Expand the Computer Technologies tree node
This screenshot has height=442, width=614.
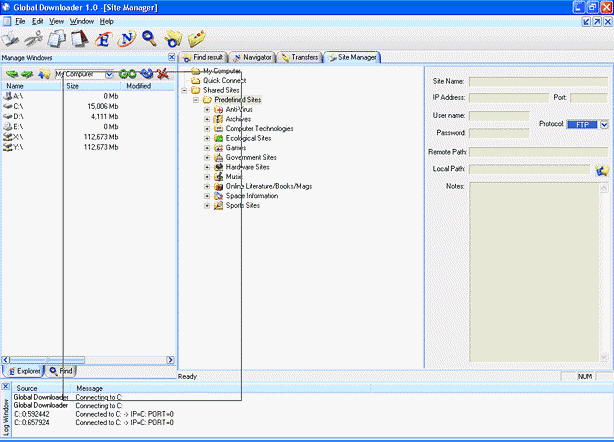coord(207,129)
